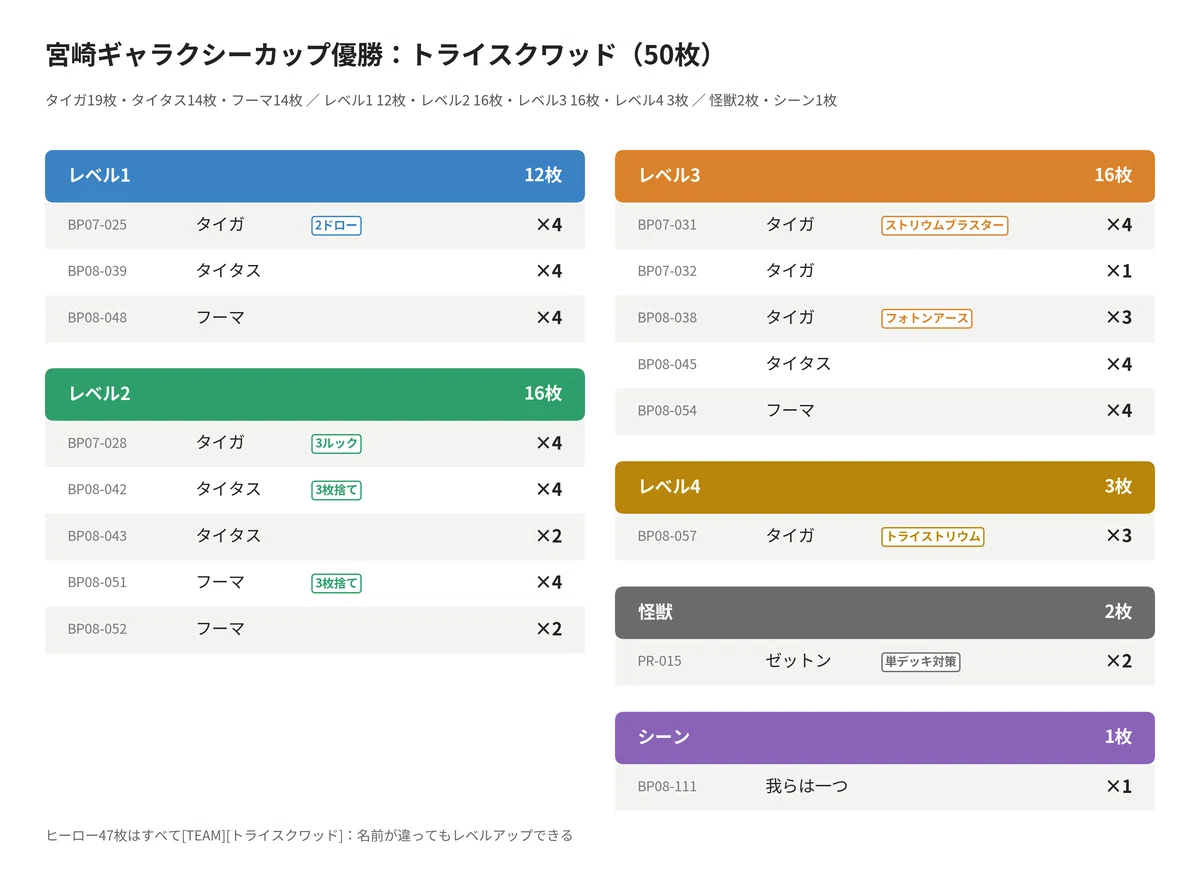This screenshot has height=870, width=1200.
Task: Click the name フーマ in the BP08-048 row
Action: (x=220, y=317)
